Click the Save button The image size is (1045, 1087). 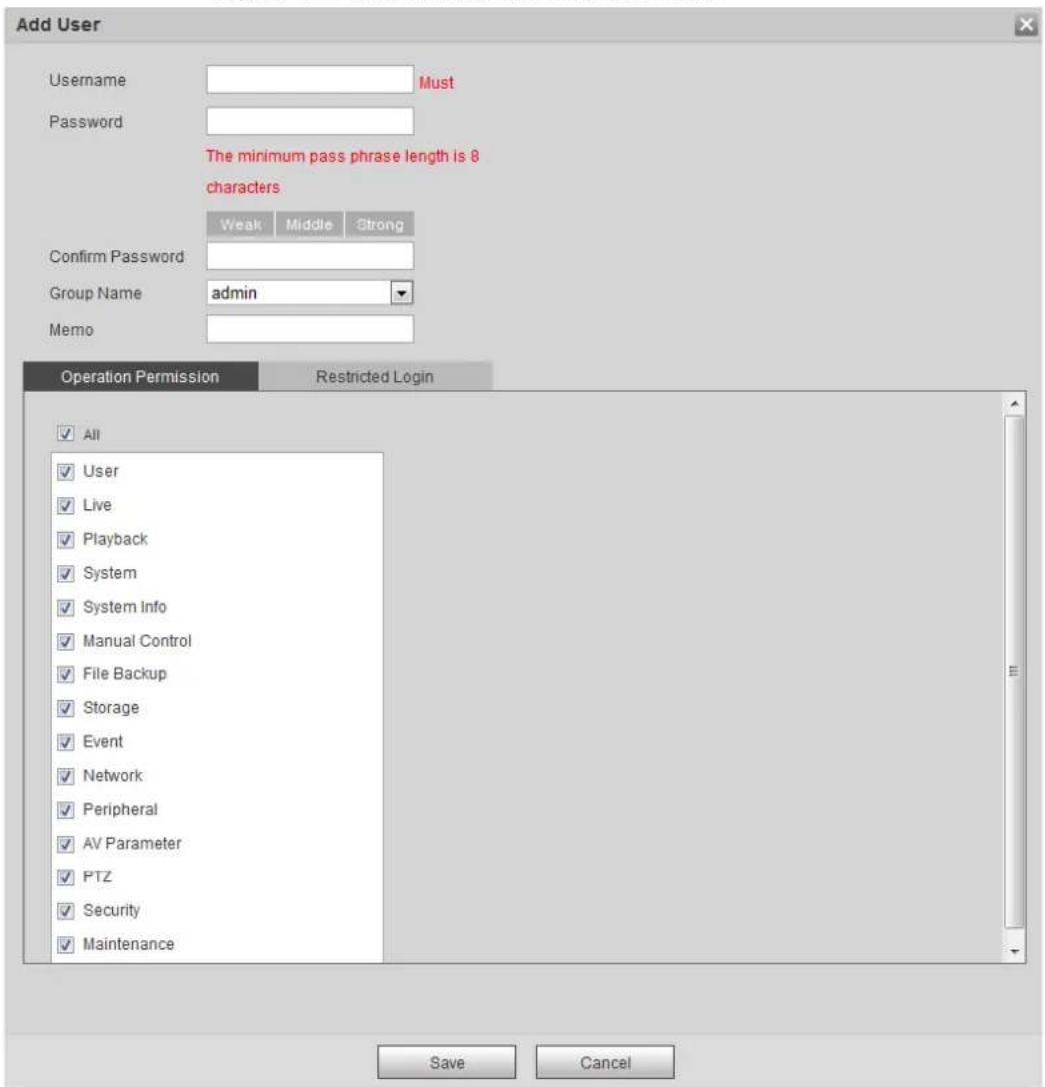pyautogui.click(x=447, y=1062)
